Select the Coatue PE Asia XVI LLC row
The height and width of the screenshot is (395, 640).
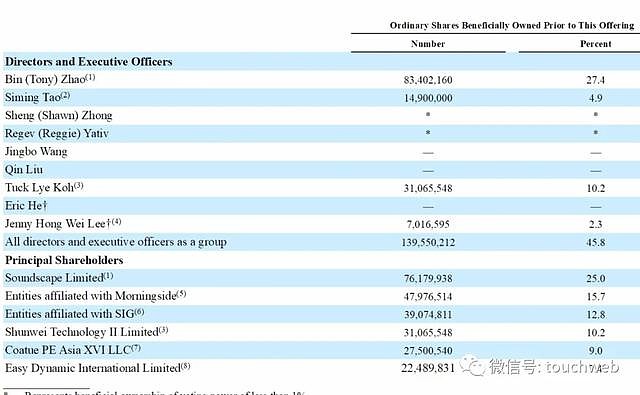(x=320, y=350)
